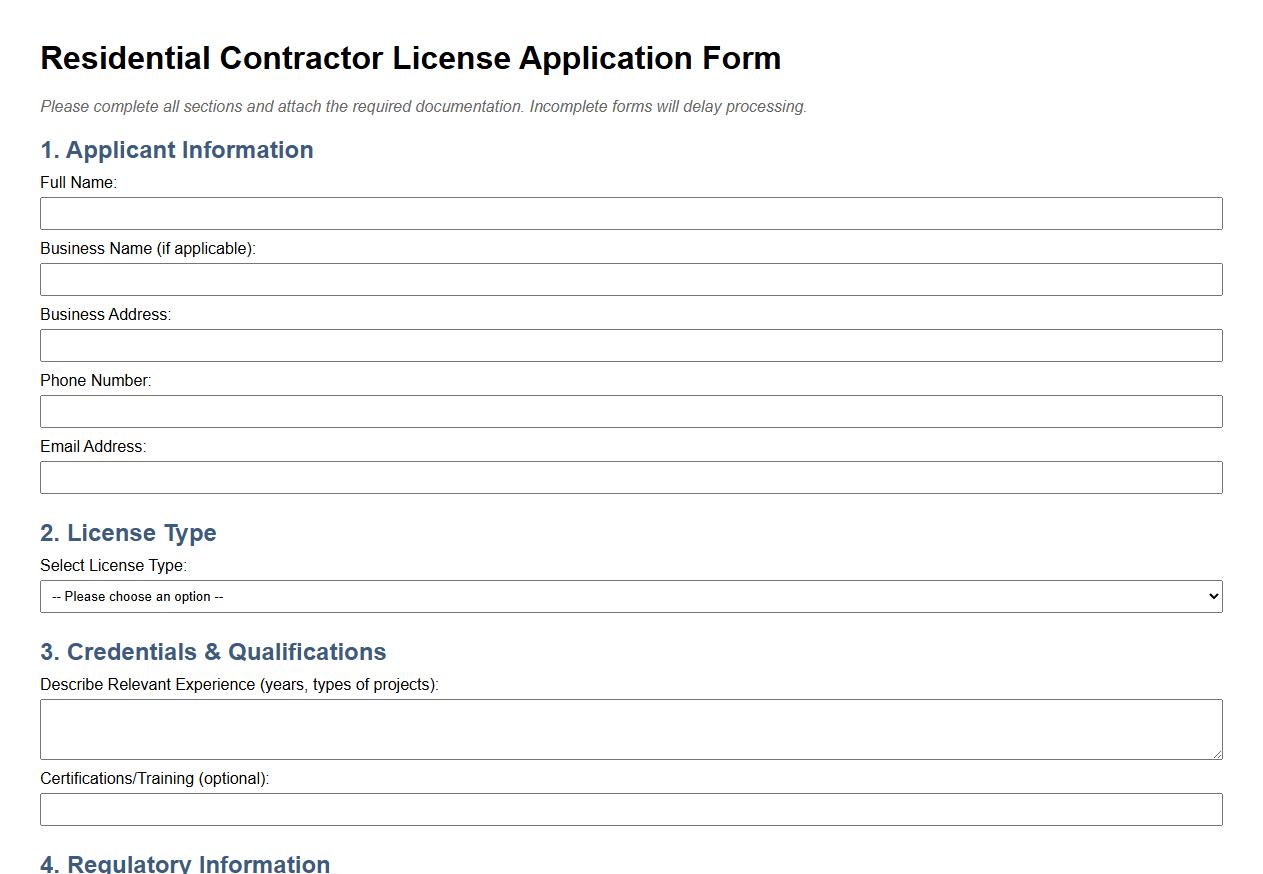
Task: Click the Business Address input field
Action: [630, 345]
